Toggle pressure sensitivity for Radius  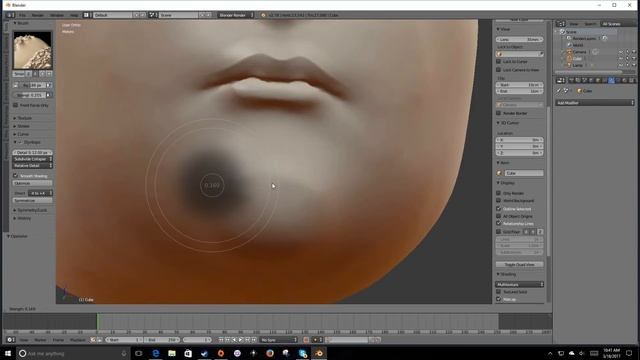click(49, 85)
